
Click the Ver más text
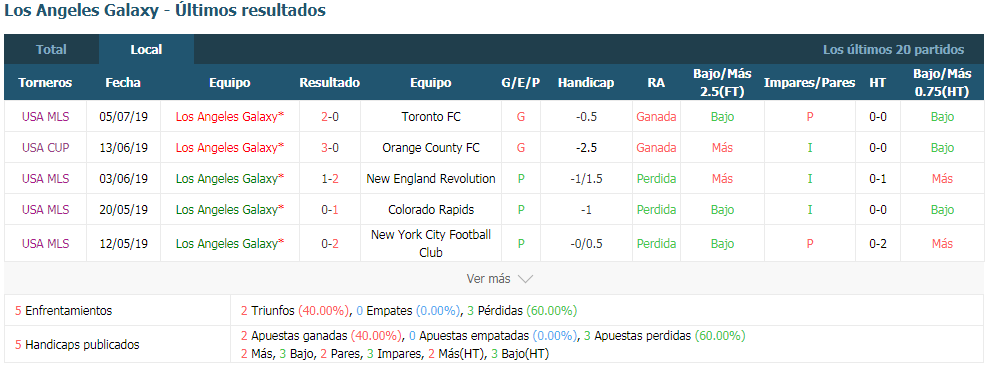[x=488, y=278]
